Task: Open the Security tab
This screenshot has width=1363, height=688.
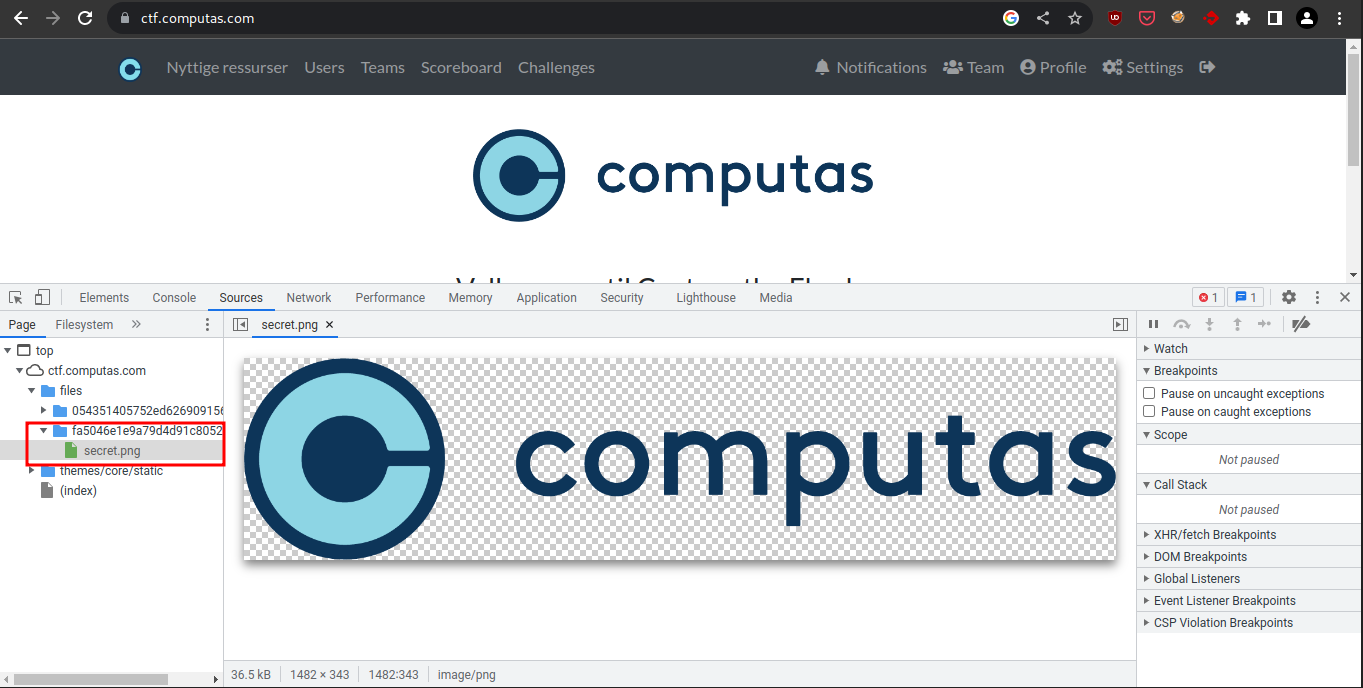Action: (622, 298)
